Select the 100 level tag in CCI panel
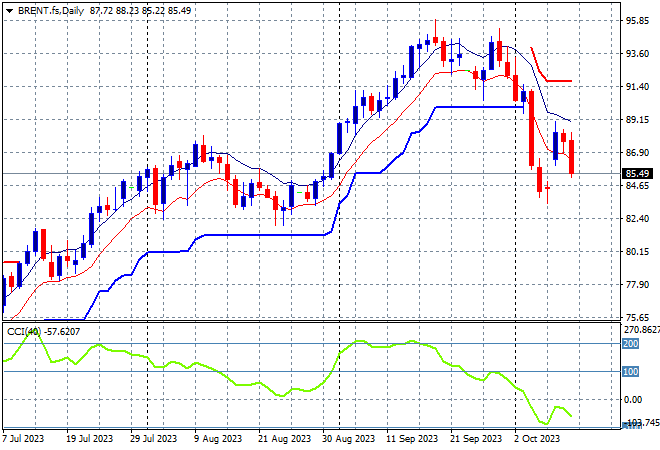The height and width of the screenshot is (450, 660). (x=631, y=372)
